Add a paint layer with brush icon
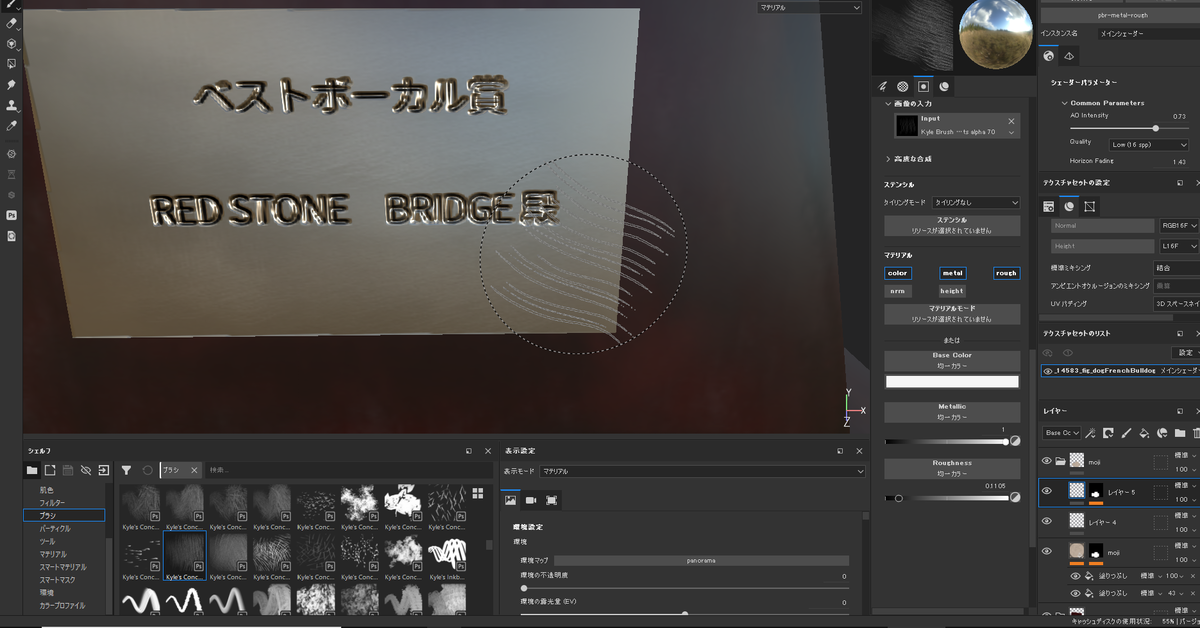This screenshot has width=1200, height=628. tap(1126, 433)
